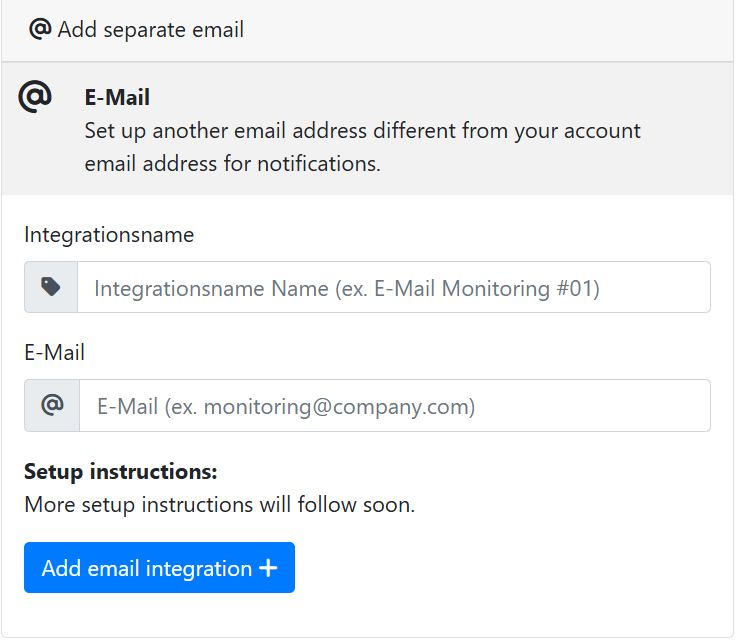Click the bold "E-Mail" heading in the gray banner
Screen dimensions: 737x642
[x=117, y=98]
